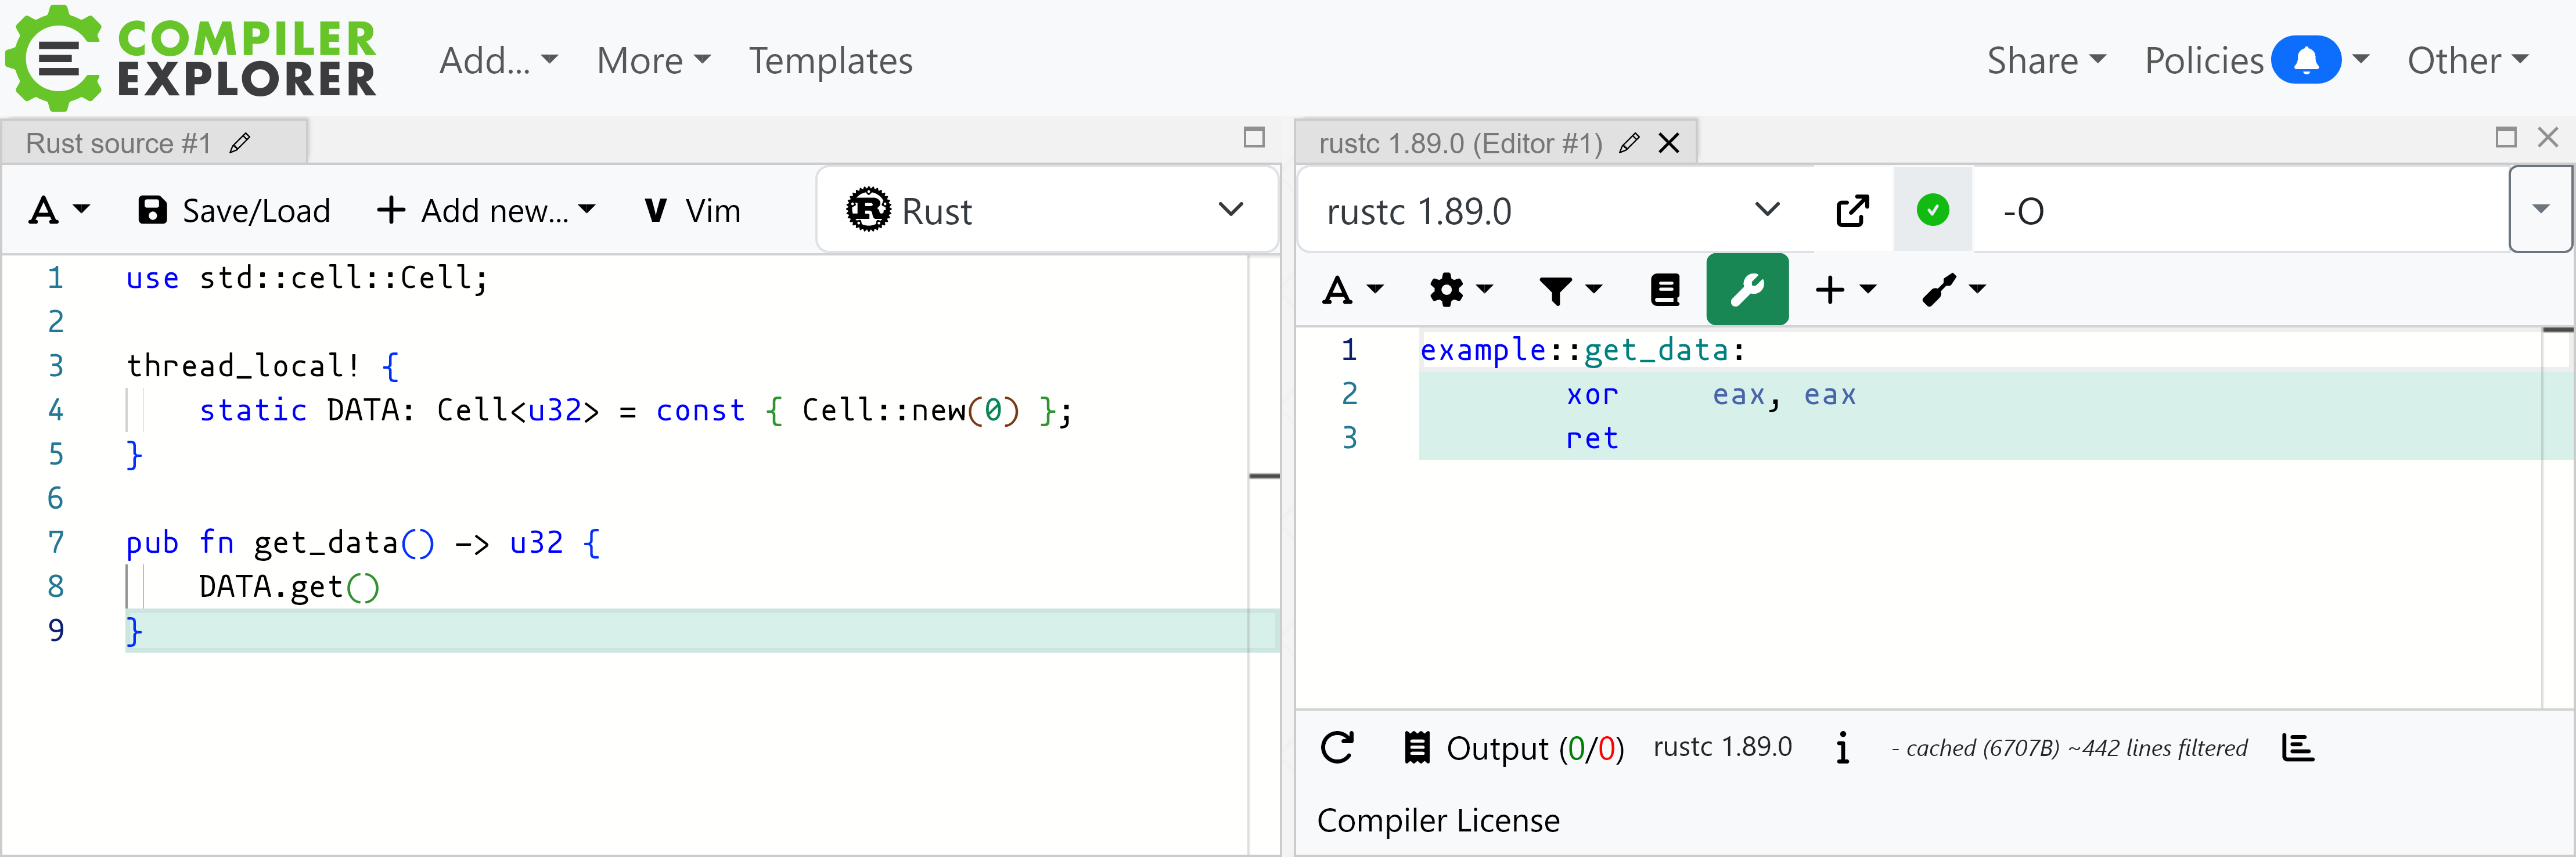Click the -O compiler options input field
Viewport: 2576px width, 857px height.
[2240, 211]
